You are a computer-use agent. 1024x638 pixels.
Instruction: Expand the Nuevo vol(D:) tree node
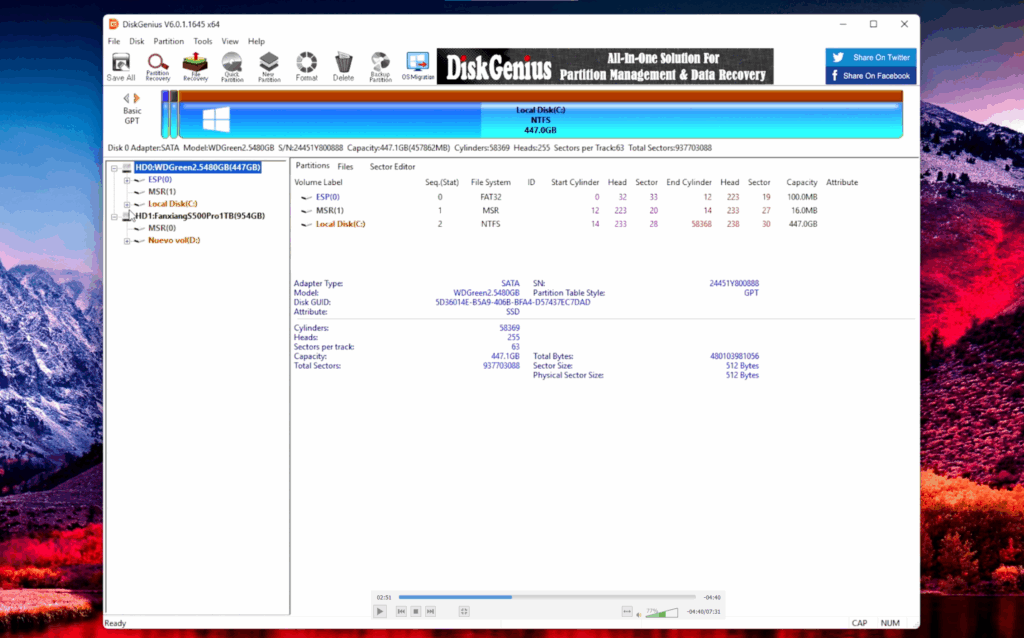tap(127, 241)
